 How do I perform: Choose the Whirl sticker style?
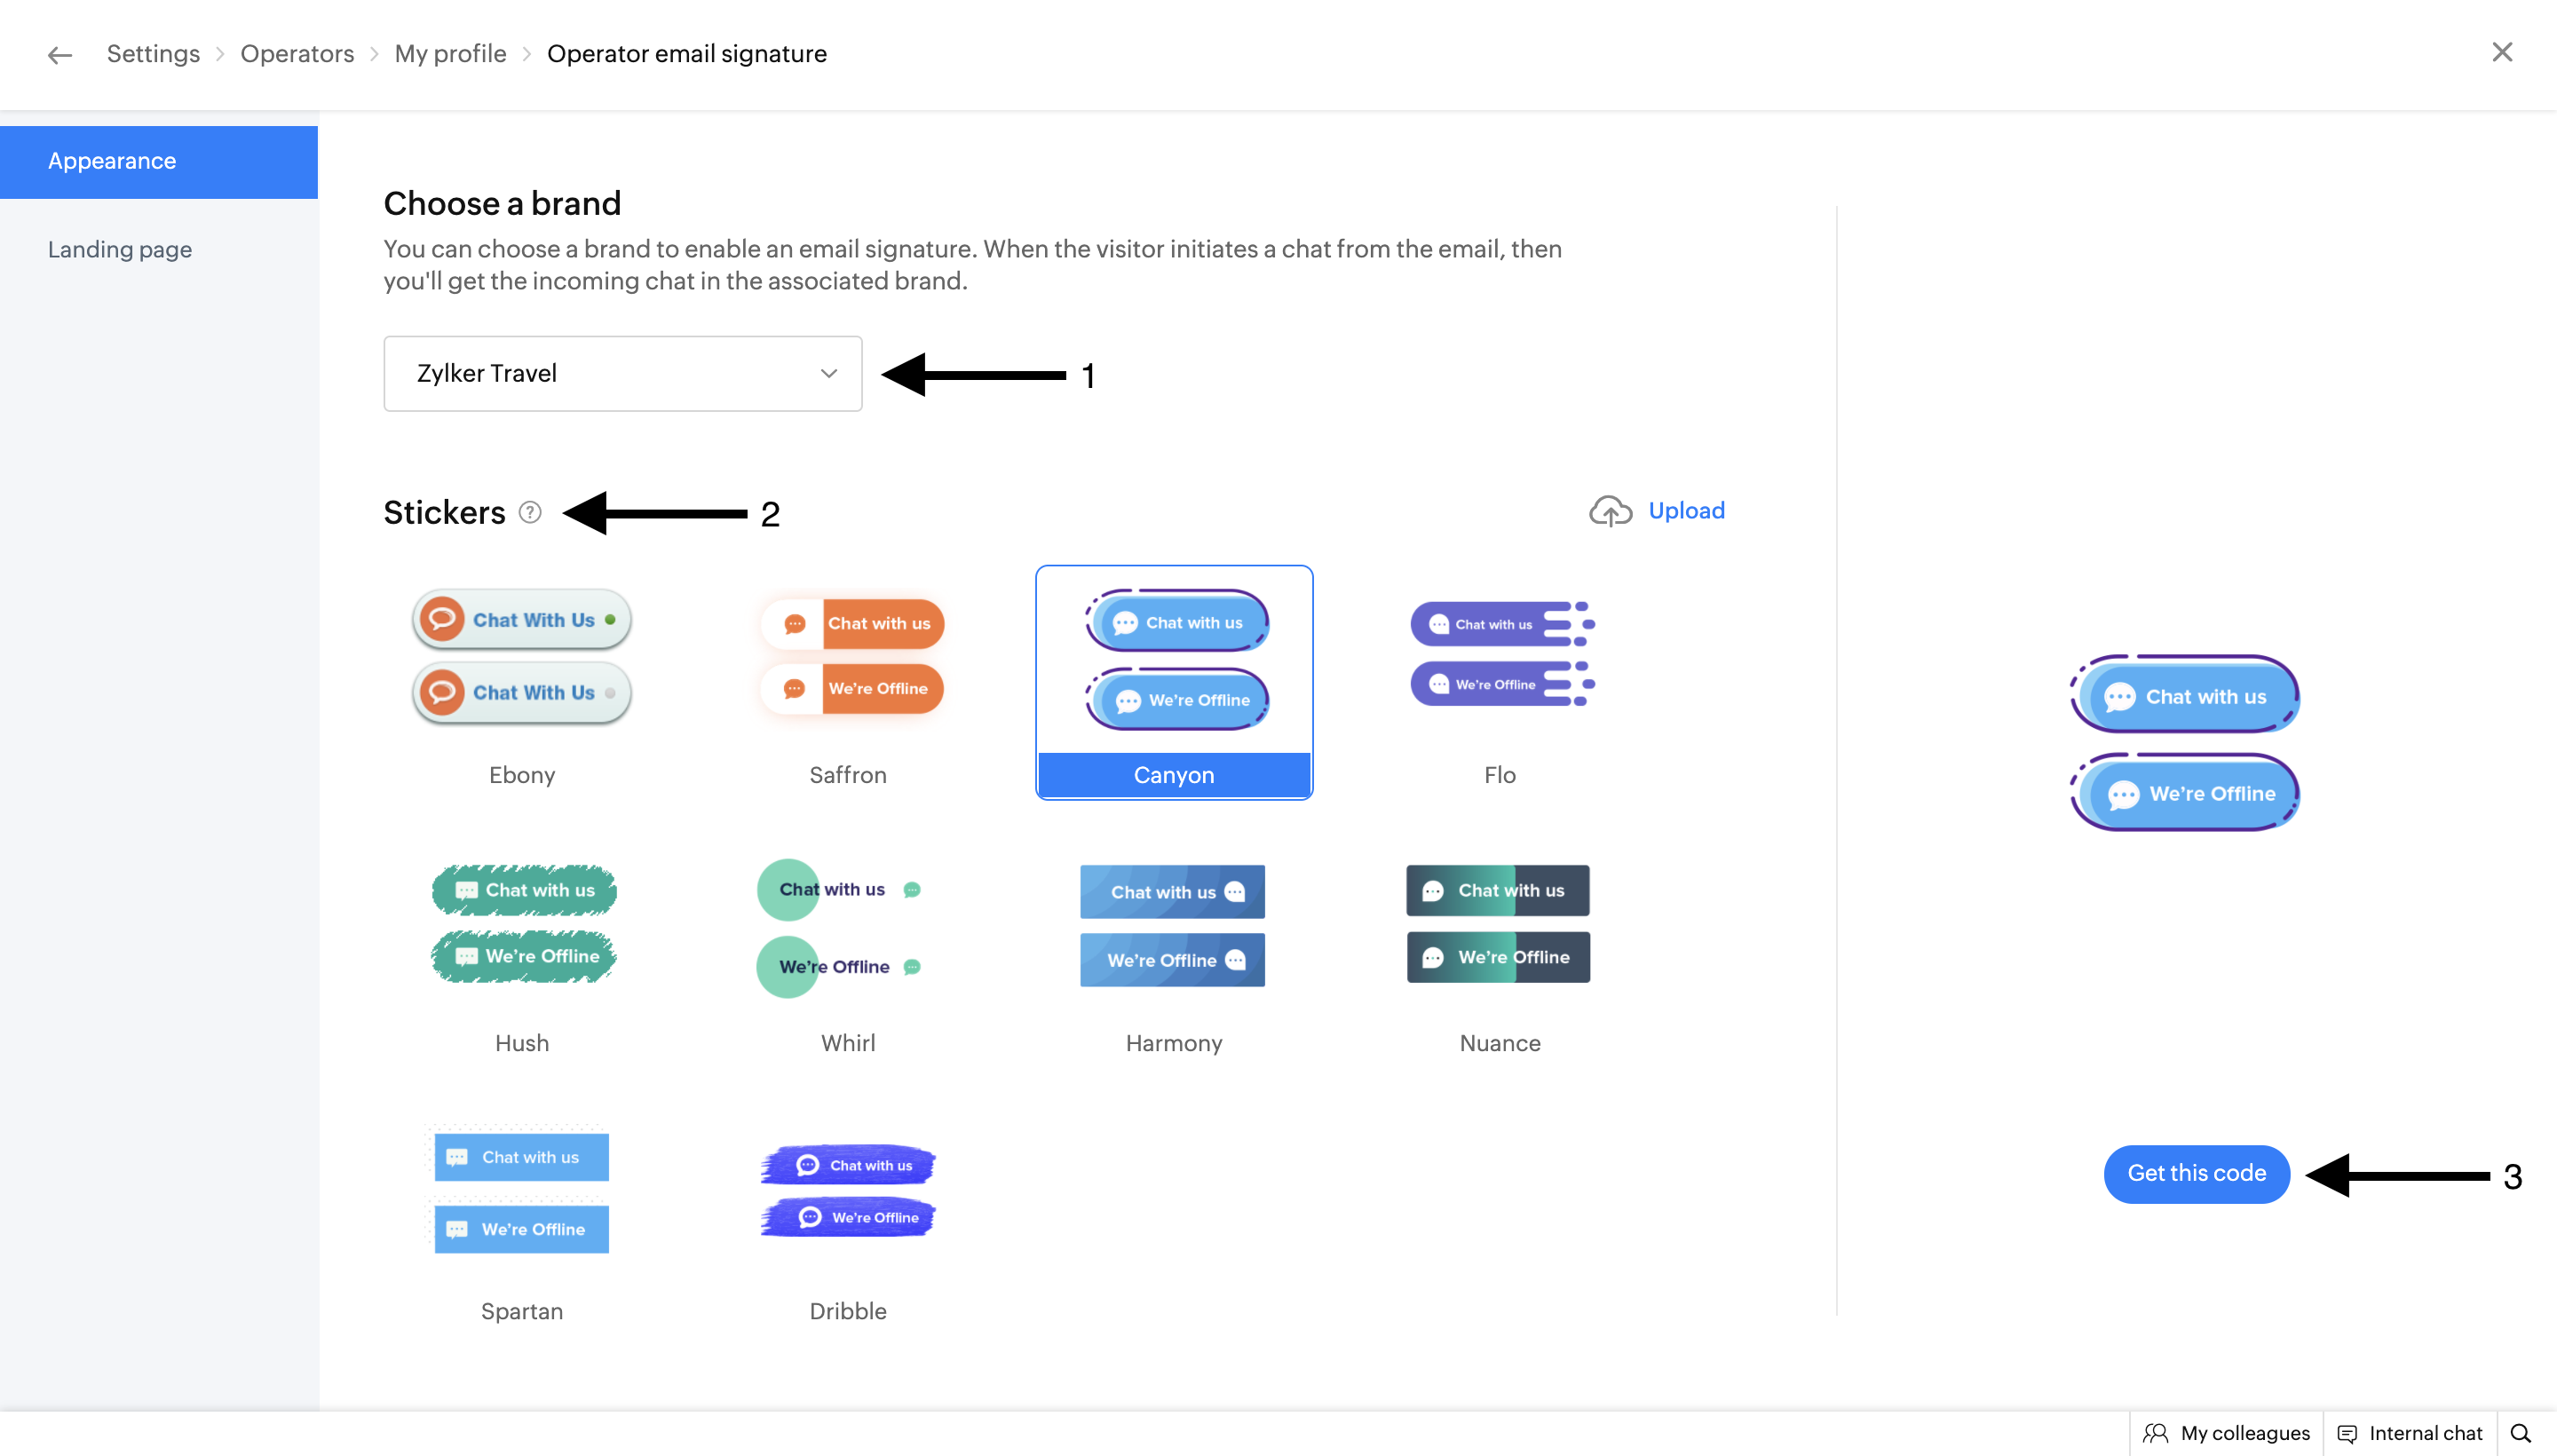coord(848,952)
